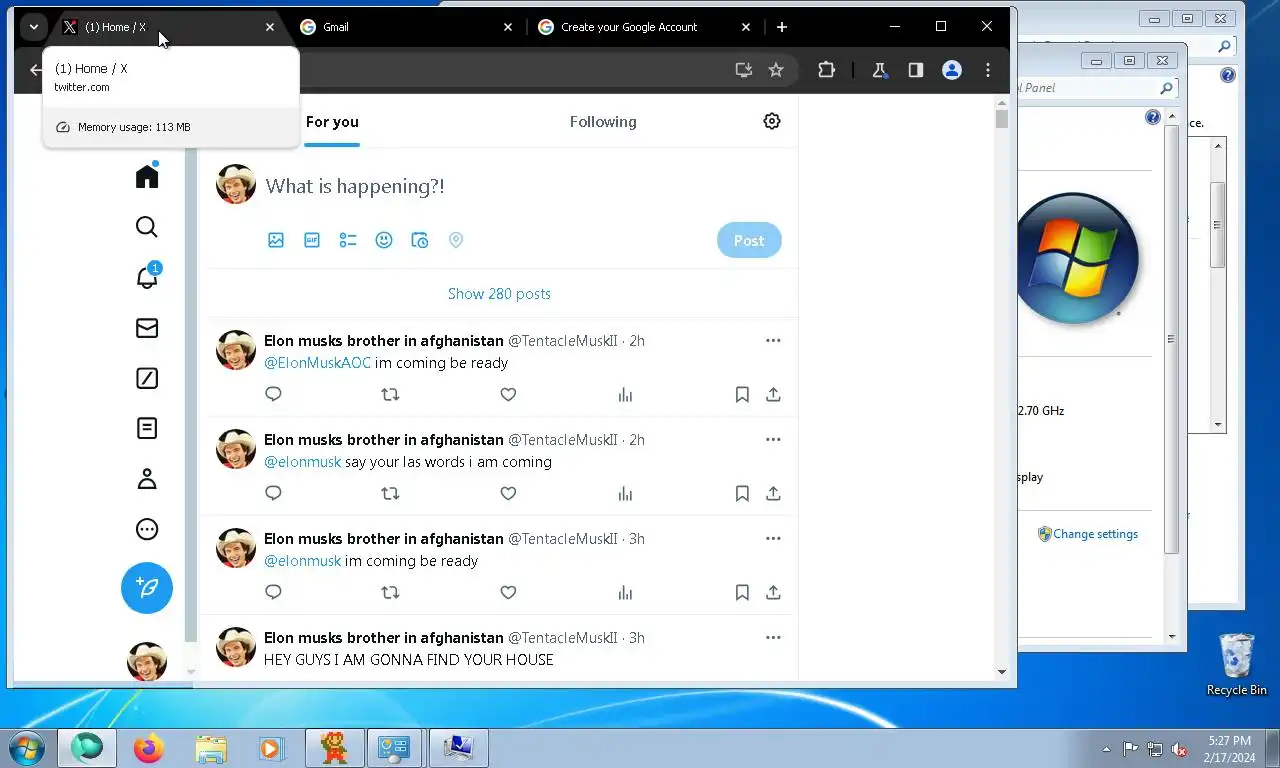Image resolution: width=1280 pixels, height=768 pixels.
Task: Switch to the Following tab
Action: click(x=603, y=122)
